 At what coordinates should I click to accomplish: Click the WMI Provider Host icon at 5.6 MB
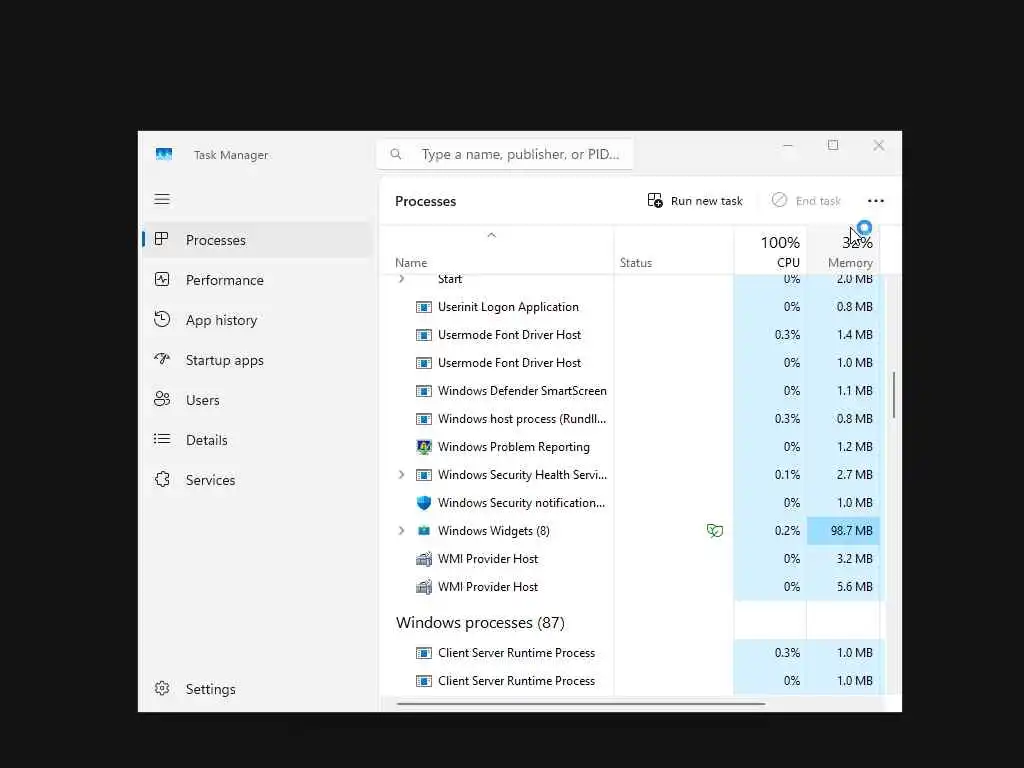click(x=424, y=587)
